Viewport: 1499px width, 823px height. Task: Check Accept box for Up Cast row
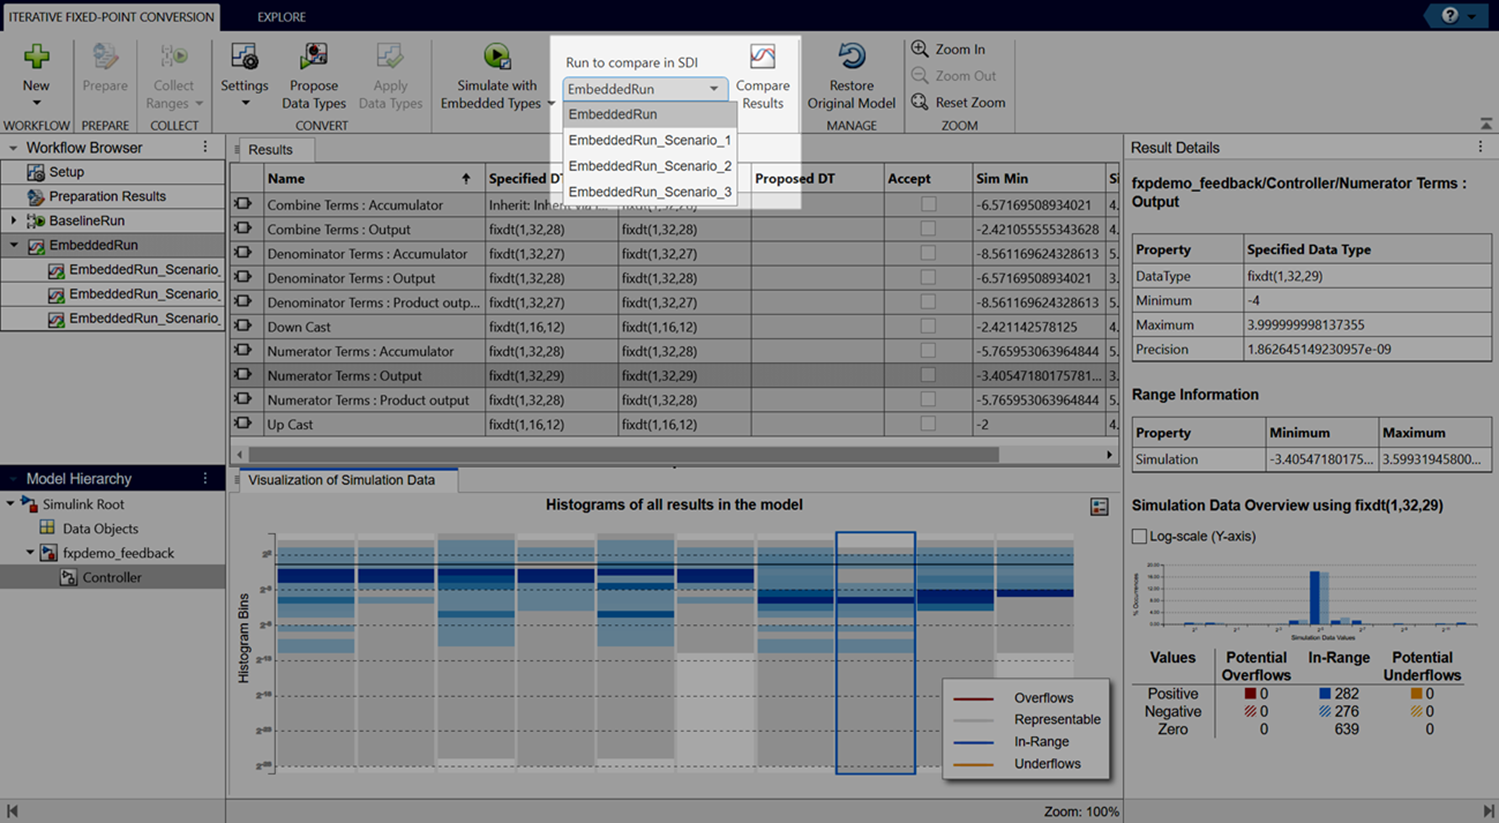[x=928, y=424]
